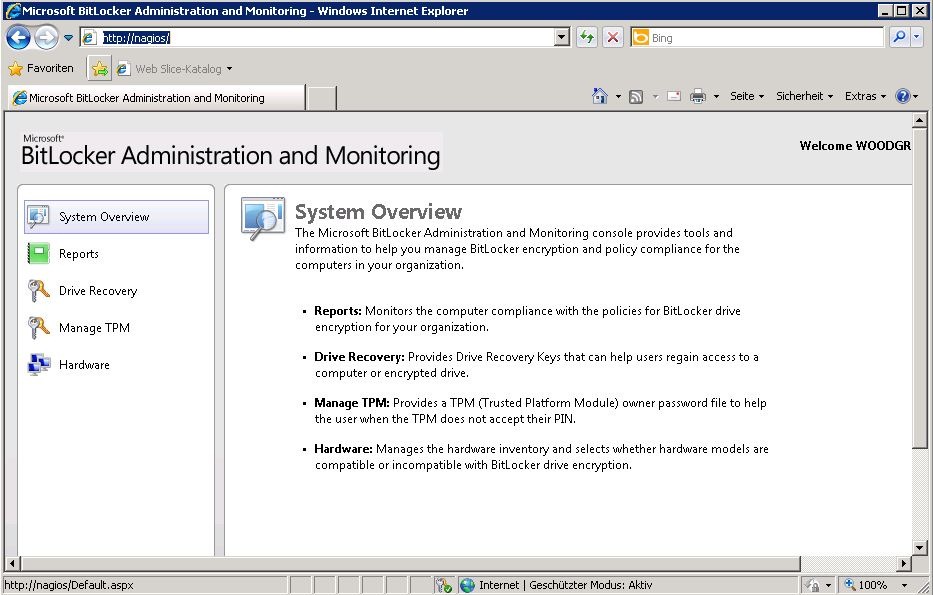The height and width of the screenshot is (595, 933).
Task: Open the Hardware inventory section
Action: click(x=86, y=364)
